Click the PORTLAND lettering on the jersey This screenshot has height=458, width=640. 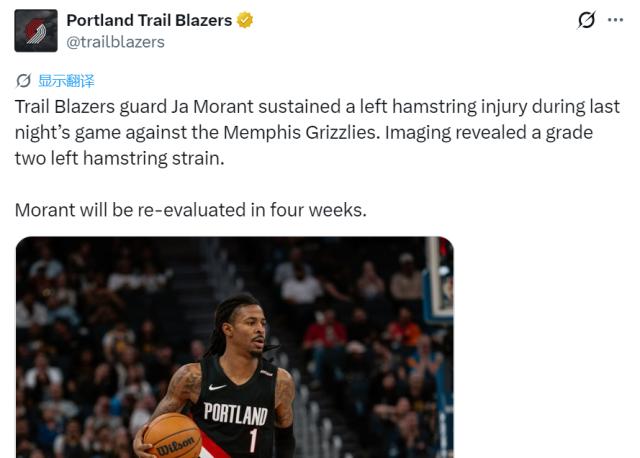(236, 414)
